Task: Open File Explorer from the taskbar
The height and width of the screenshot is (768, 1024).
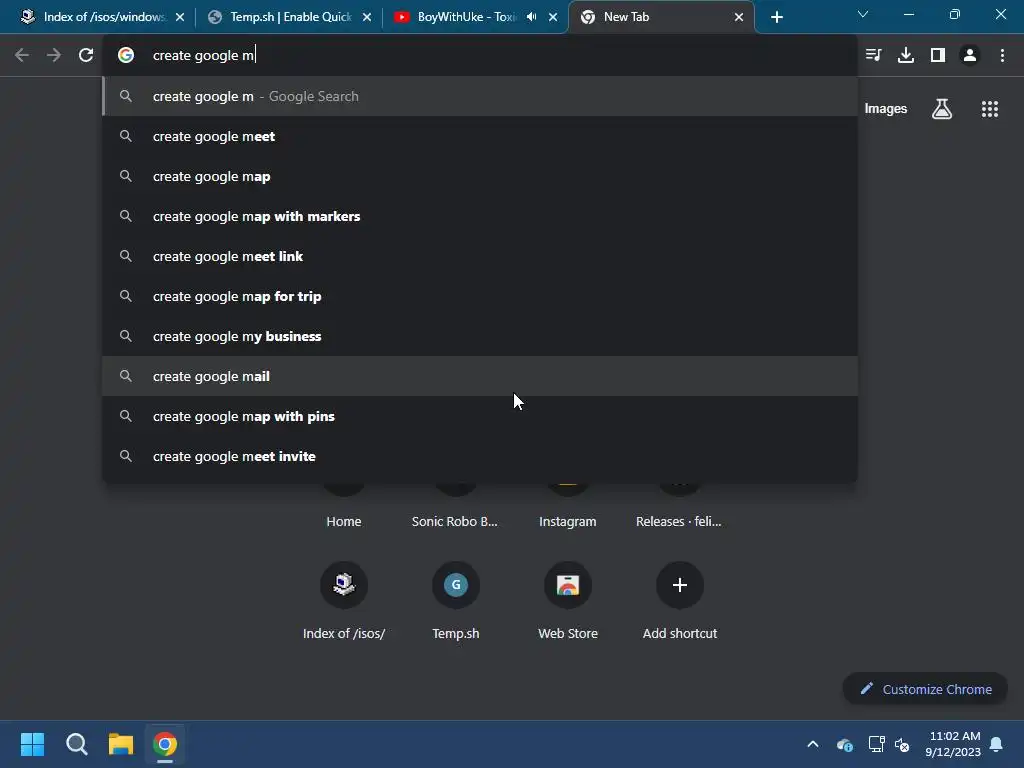Action: [x=121, y=744]
